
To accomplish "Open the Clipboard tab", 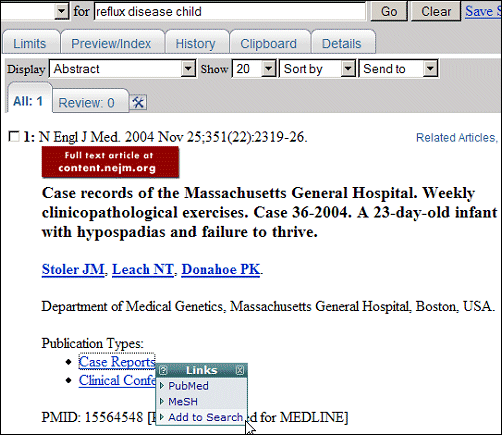I will pos(269,43).
